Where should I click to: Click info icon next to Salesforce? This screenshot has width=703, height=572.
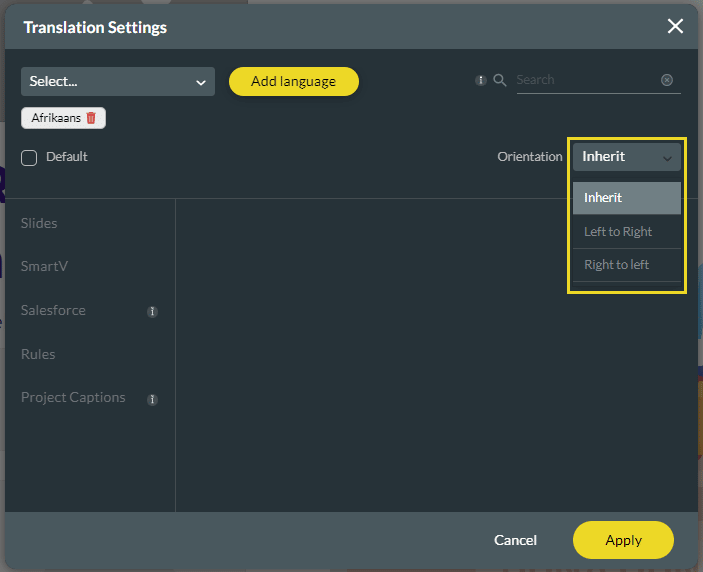[x=152, y=312]
